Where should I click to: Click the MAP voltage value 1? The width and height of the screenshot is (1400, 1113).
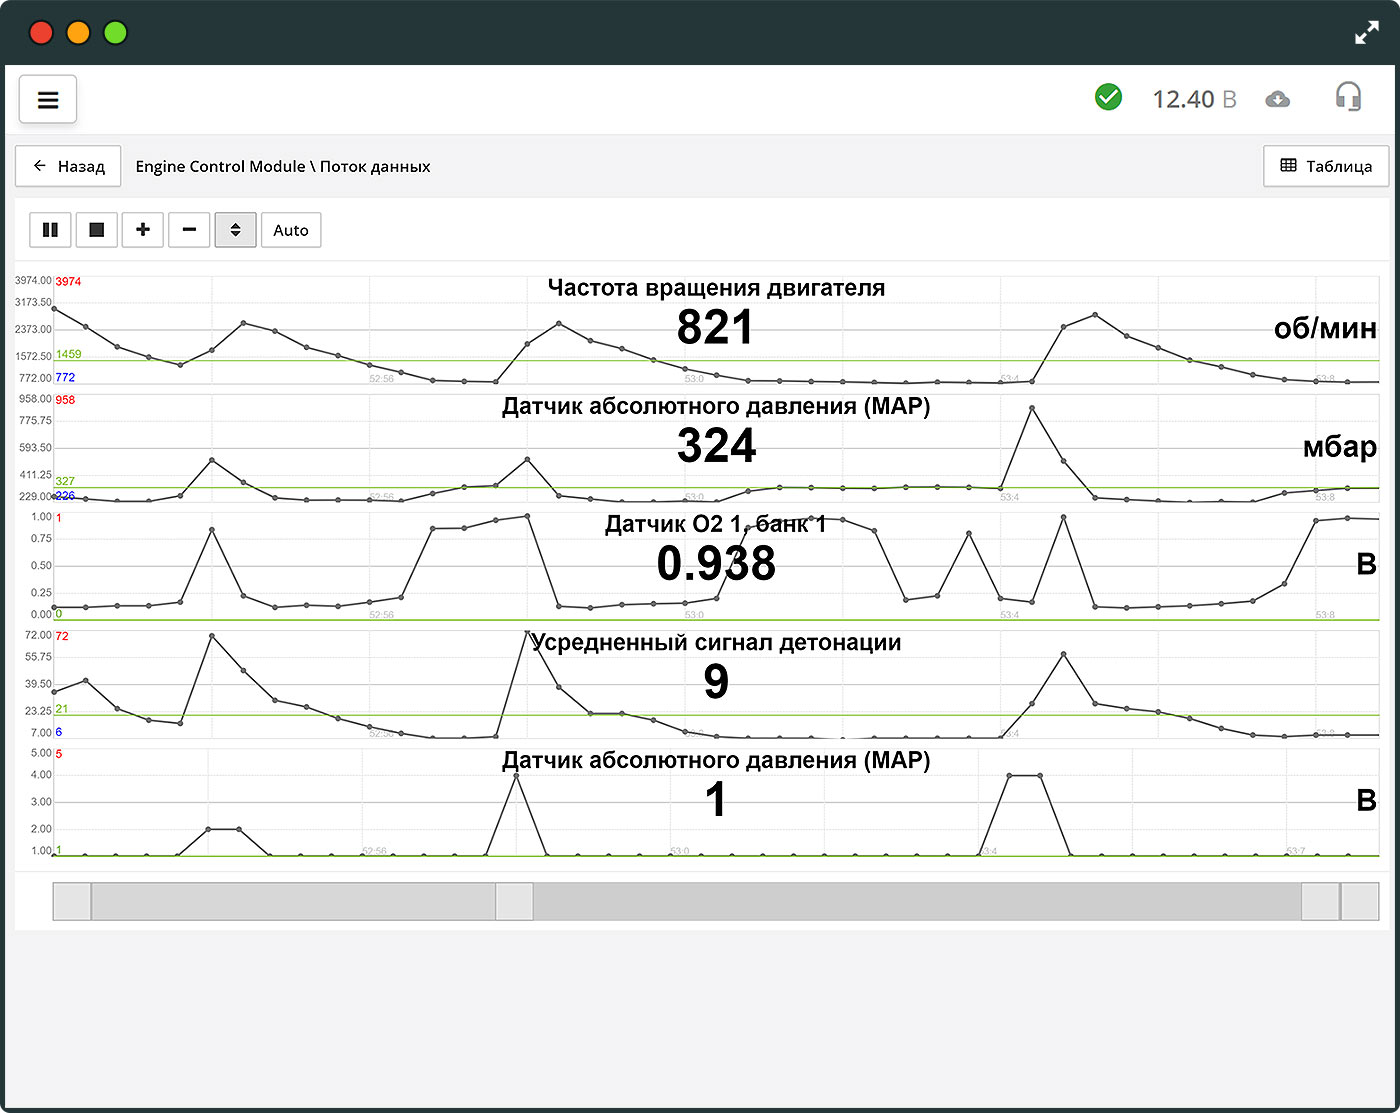[x=716, y=800]
